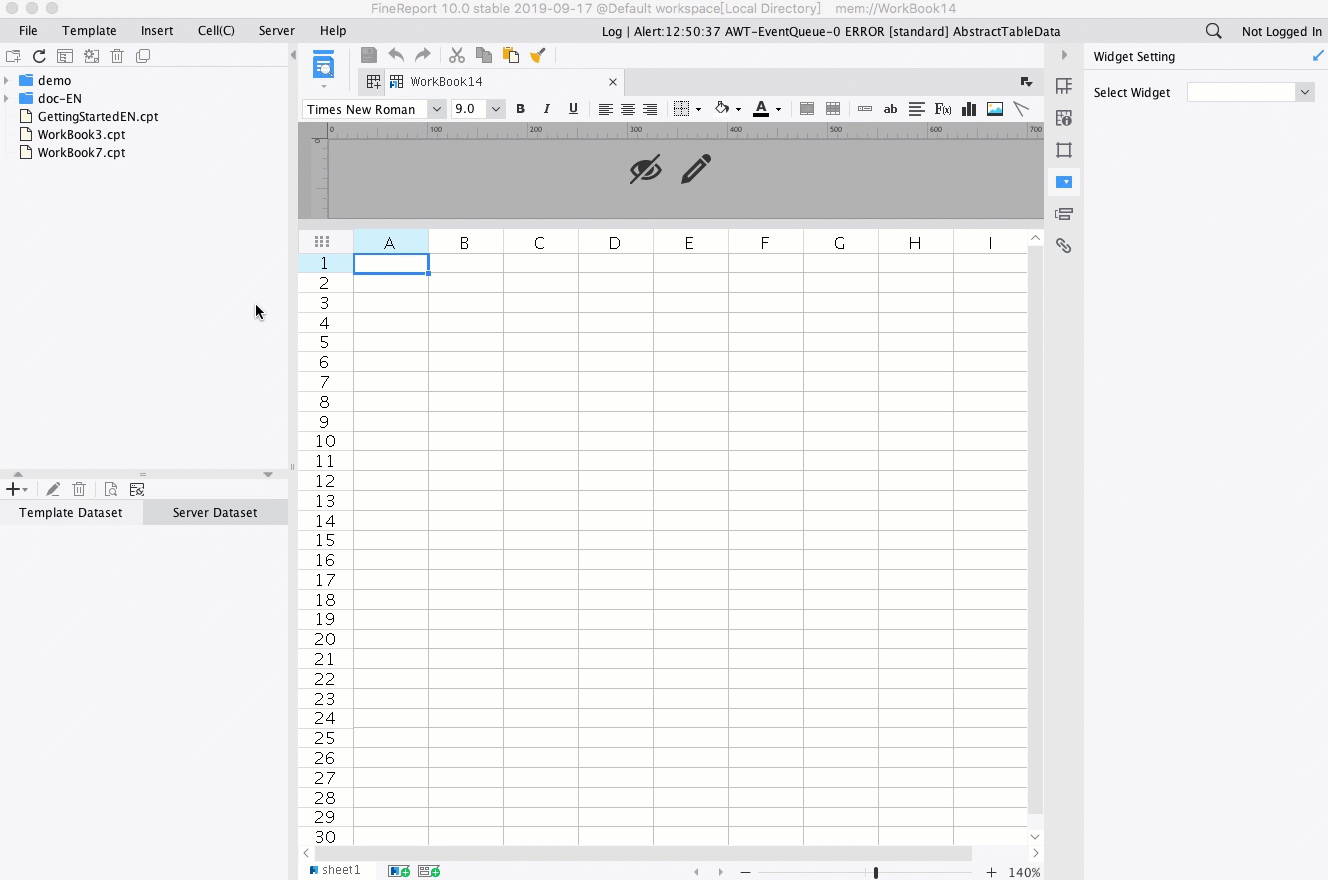This screenshot has width=1328, height=880.
Task: Click the Paste icon in the toolbar
Action: tap(511, 56)
